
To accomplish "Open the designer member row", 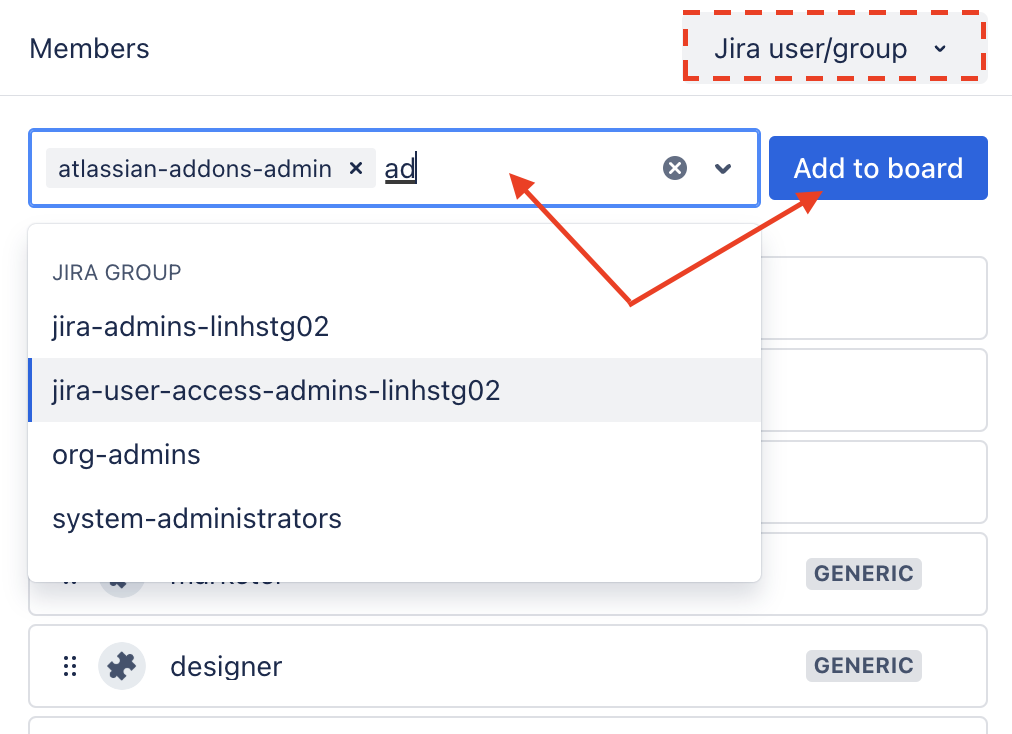I will pyautogui.click(x=507, y=666).
